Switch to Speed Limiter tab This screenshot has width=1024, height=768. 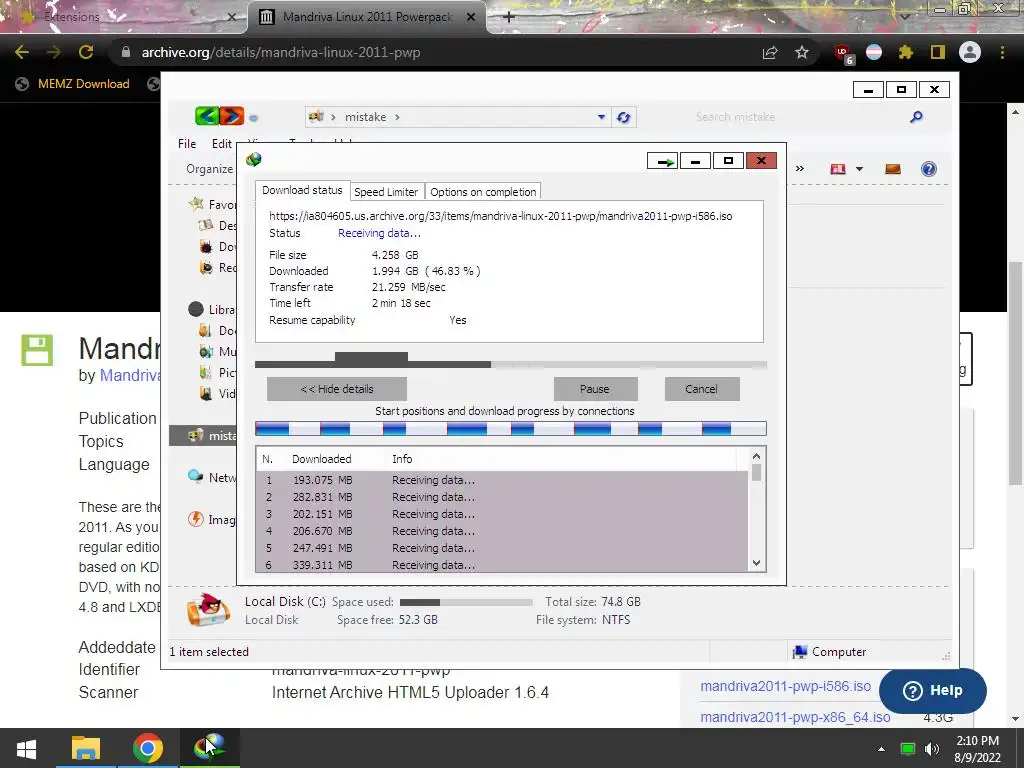(x=386, y=192)
